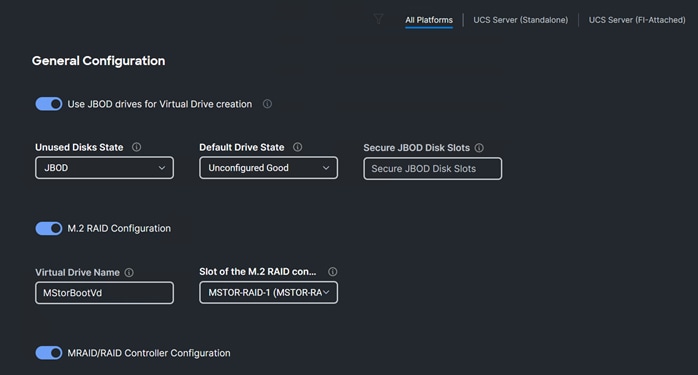Click the Virtual Drive Name field
Viewport: 698px width, 375px height.
(x=105, y=293)
